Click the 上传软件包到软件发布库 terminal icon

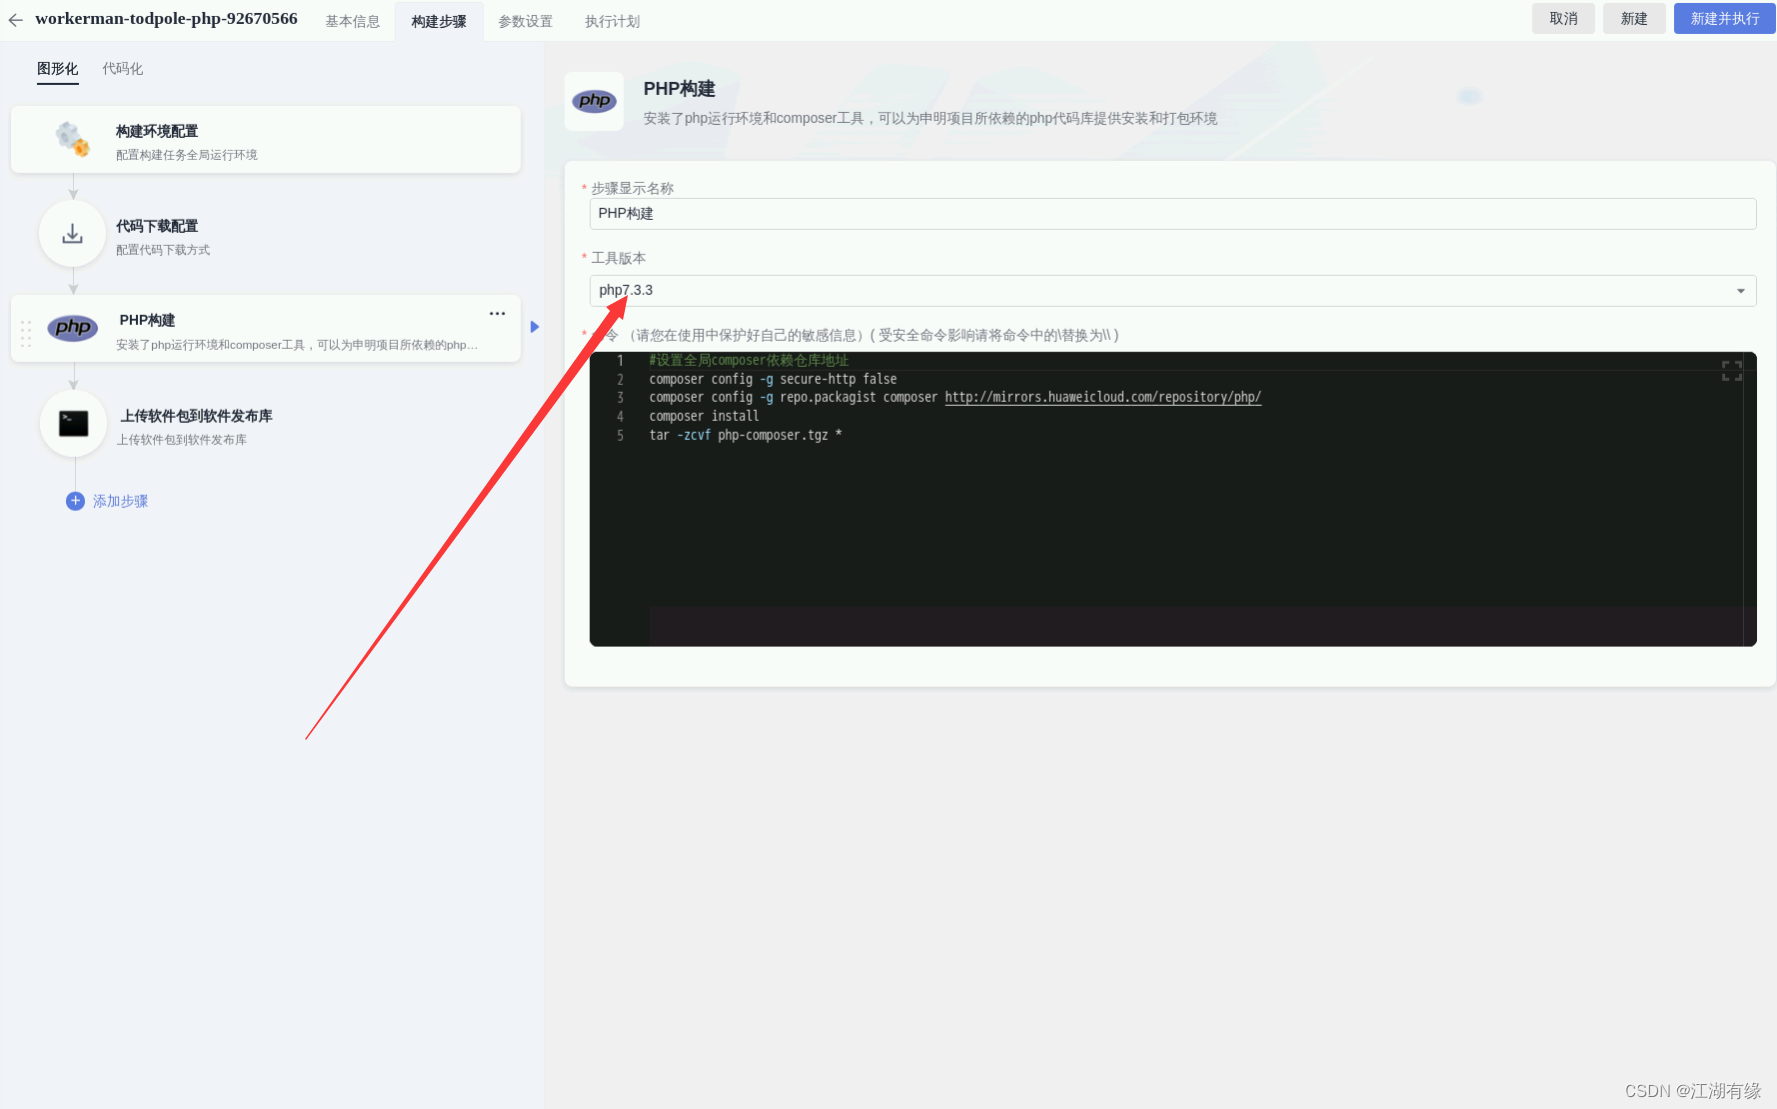click(73, 424)
